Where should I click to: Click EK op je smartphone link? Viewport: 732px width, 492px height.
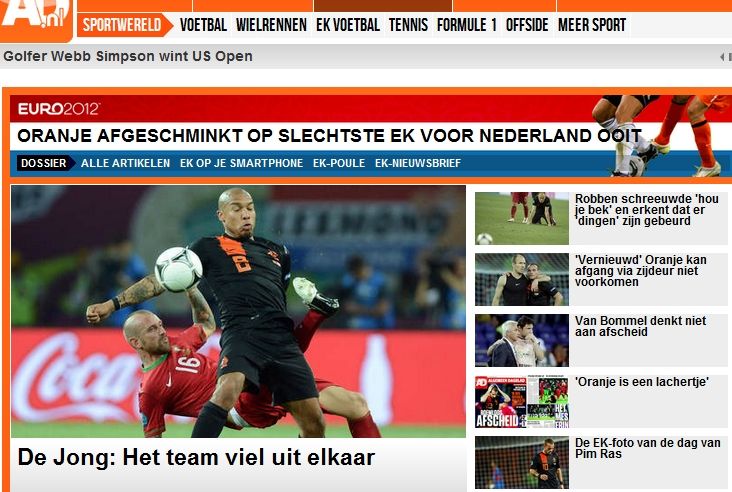(241, 163)
